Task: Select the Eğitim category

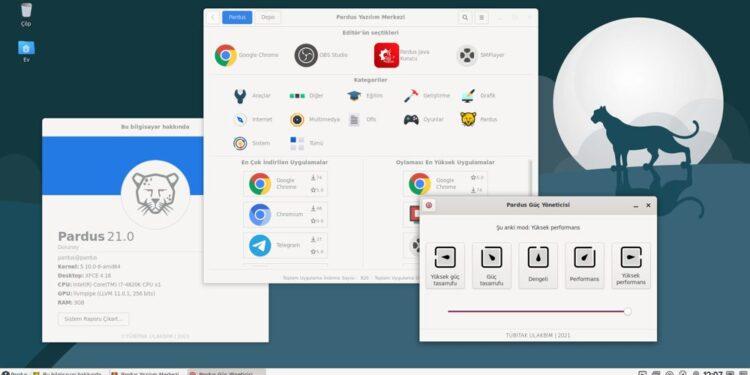Action: (x=365, y=96)
